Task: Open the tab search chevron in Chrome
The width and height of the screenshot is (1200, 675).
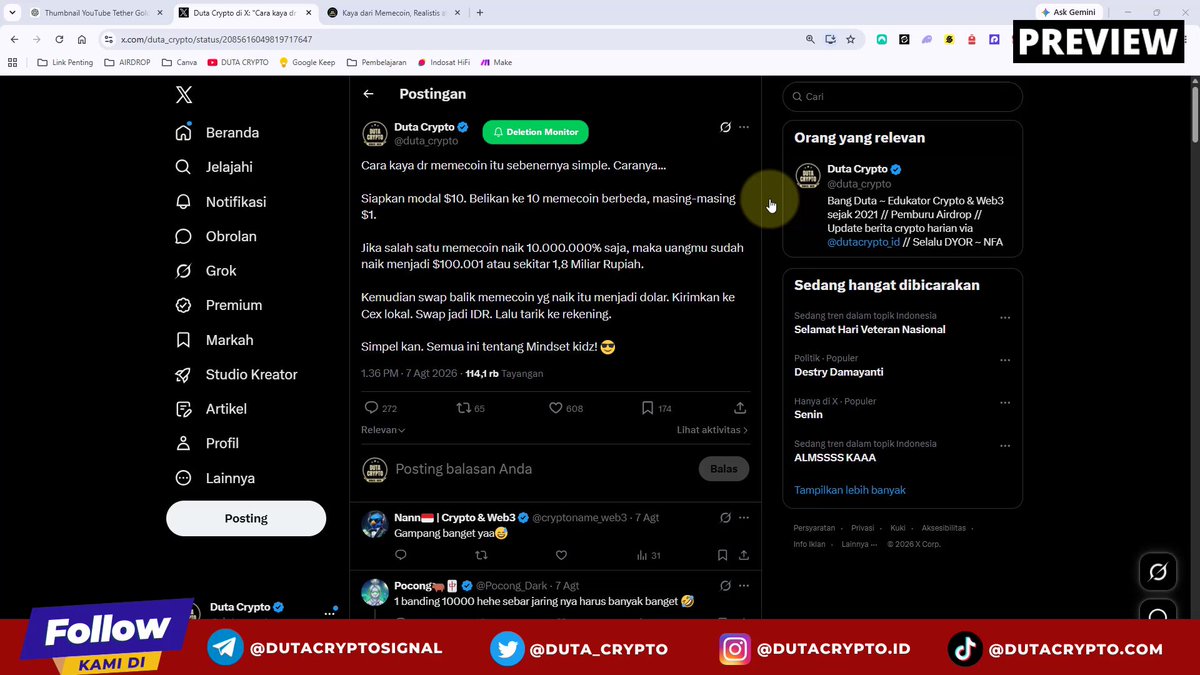Action: pyautogui.click(x=10, y=13)
